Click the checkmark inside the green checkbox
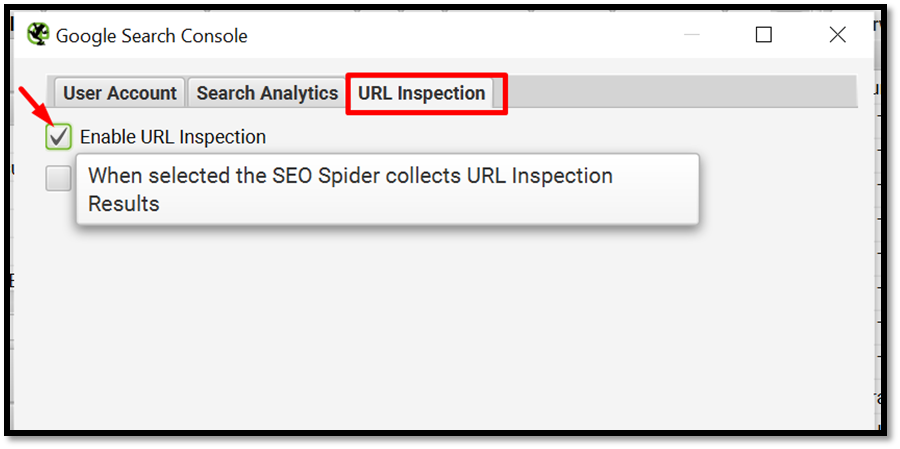The width and height of the screenshot is (900, 449). 59,137
